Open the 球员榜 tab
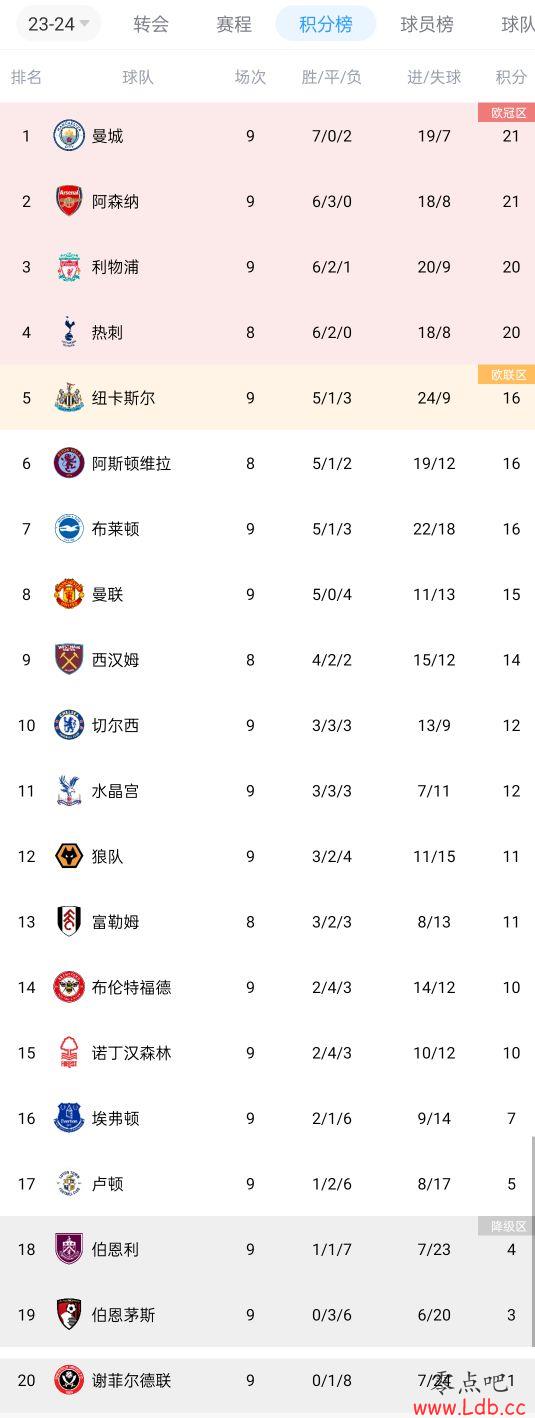Viewport: 535px width, 1418px height. tap(427, 24)
